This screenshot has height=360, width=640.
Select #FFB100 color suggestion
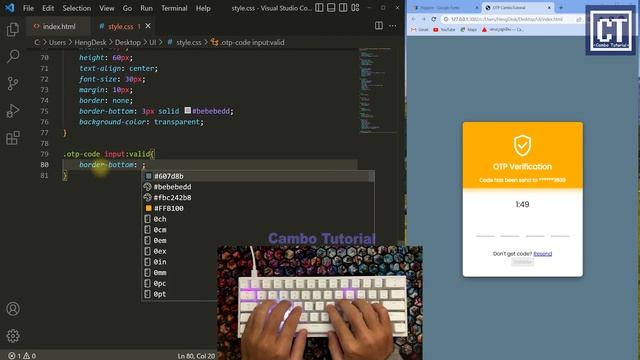point(258,208)
